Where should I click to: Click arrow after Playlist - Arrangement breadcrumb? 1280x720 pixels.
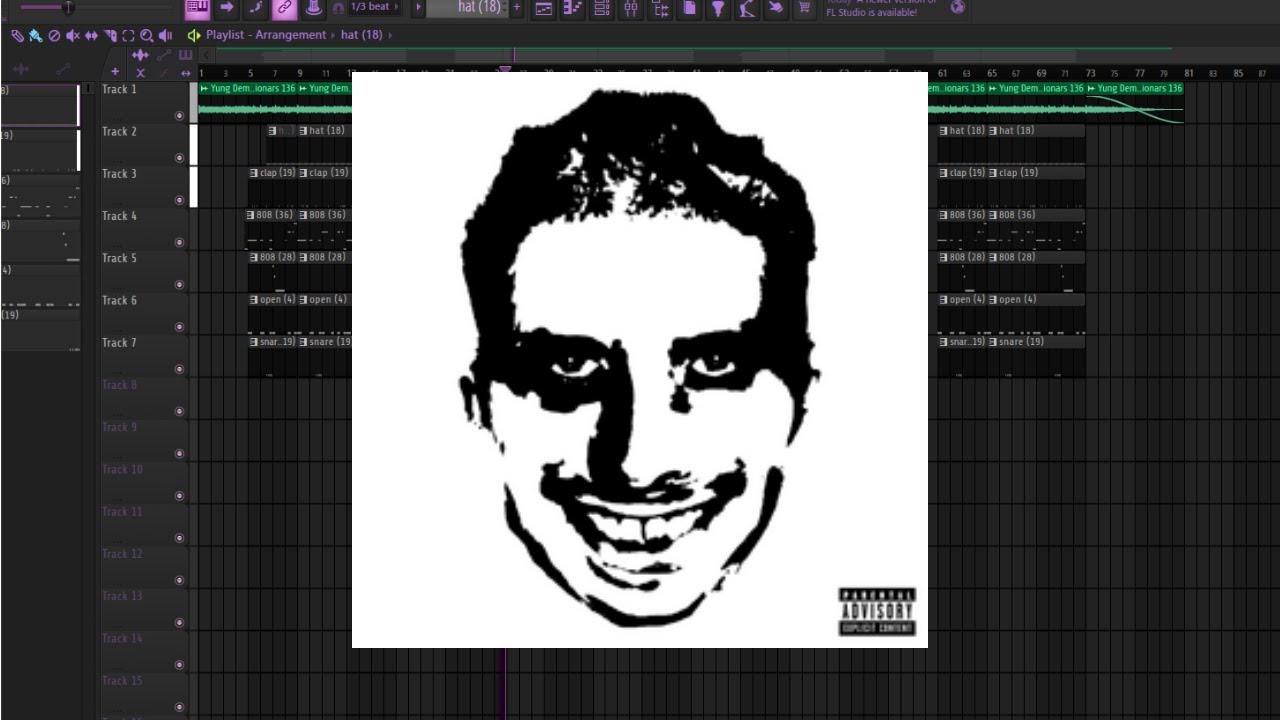coord(334,35)
